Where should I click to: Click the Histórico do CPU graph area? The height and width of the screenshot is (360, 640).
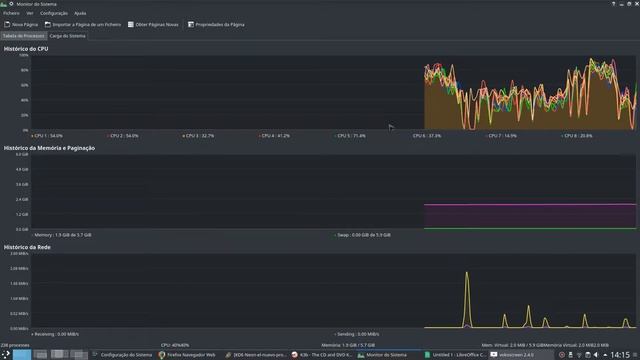coord(333,93)
